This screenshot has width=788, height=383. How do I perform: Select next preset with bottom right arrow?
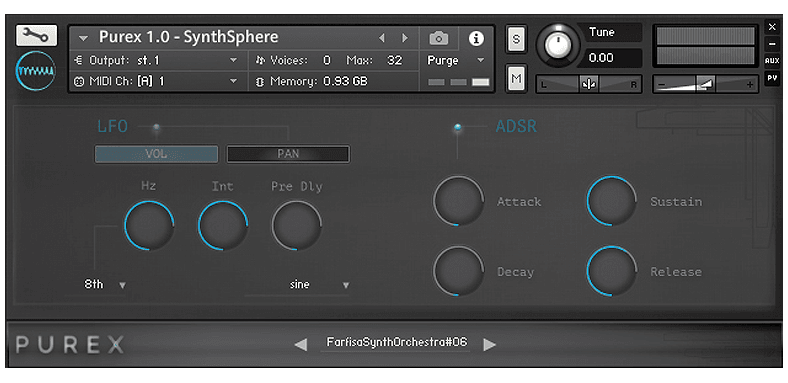(x=489, y=344)
